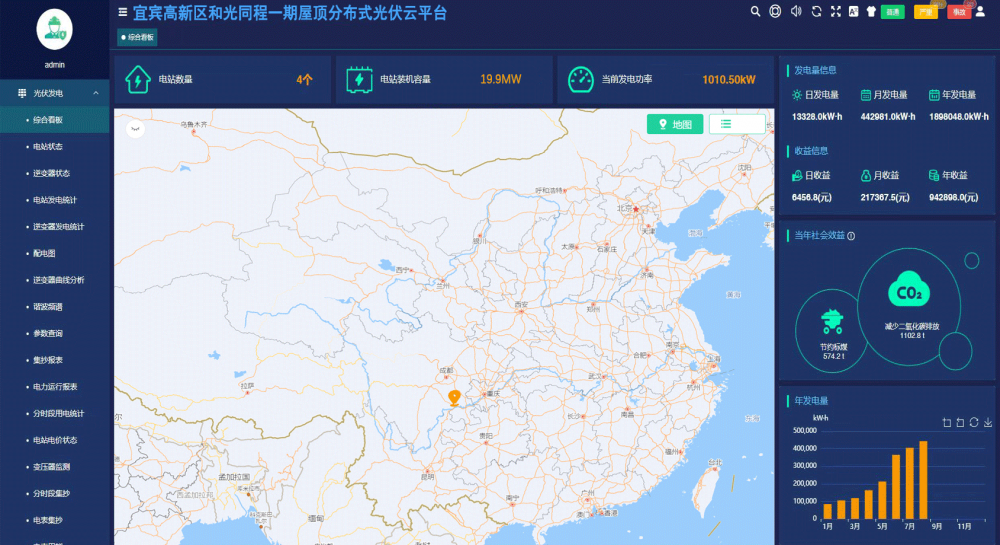This screenshot has height=545, width=1000.
Task: Show 当年社会效益 info tooltip icon
Action: tap(851, 236)
